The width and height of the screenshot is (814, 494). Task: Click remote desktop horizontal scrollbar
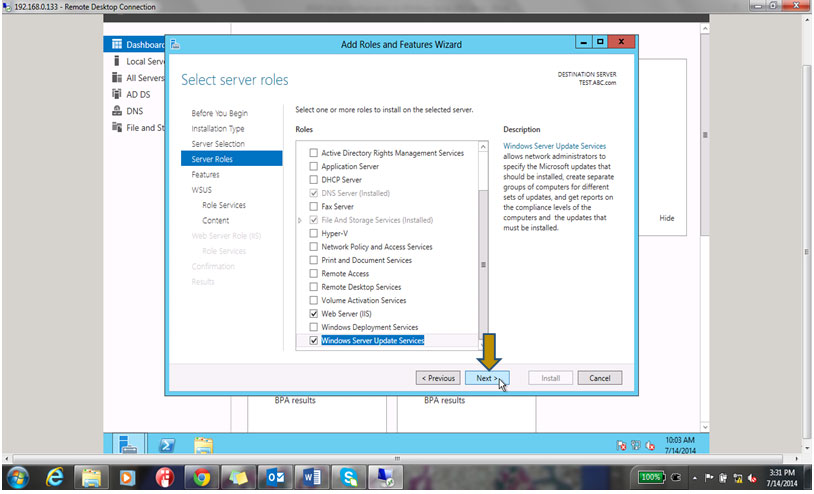point(397,459)
